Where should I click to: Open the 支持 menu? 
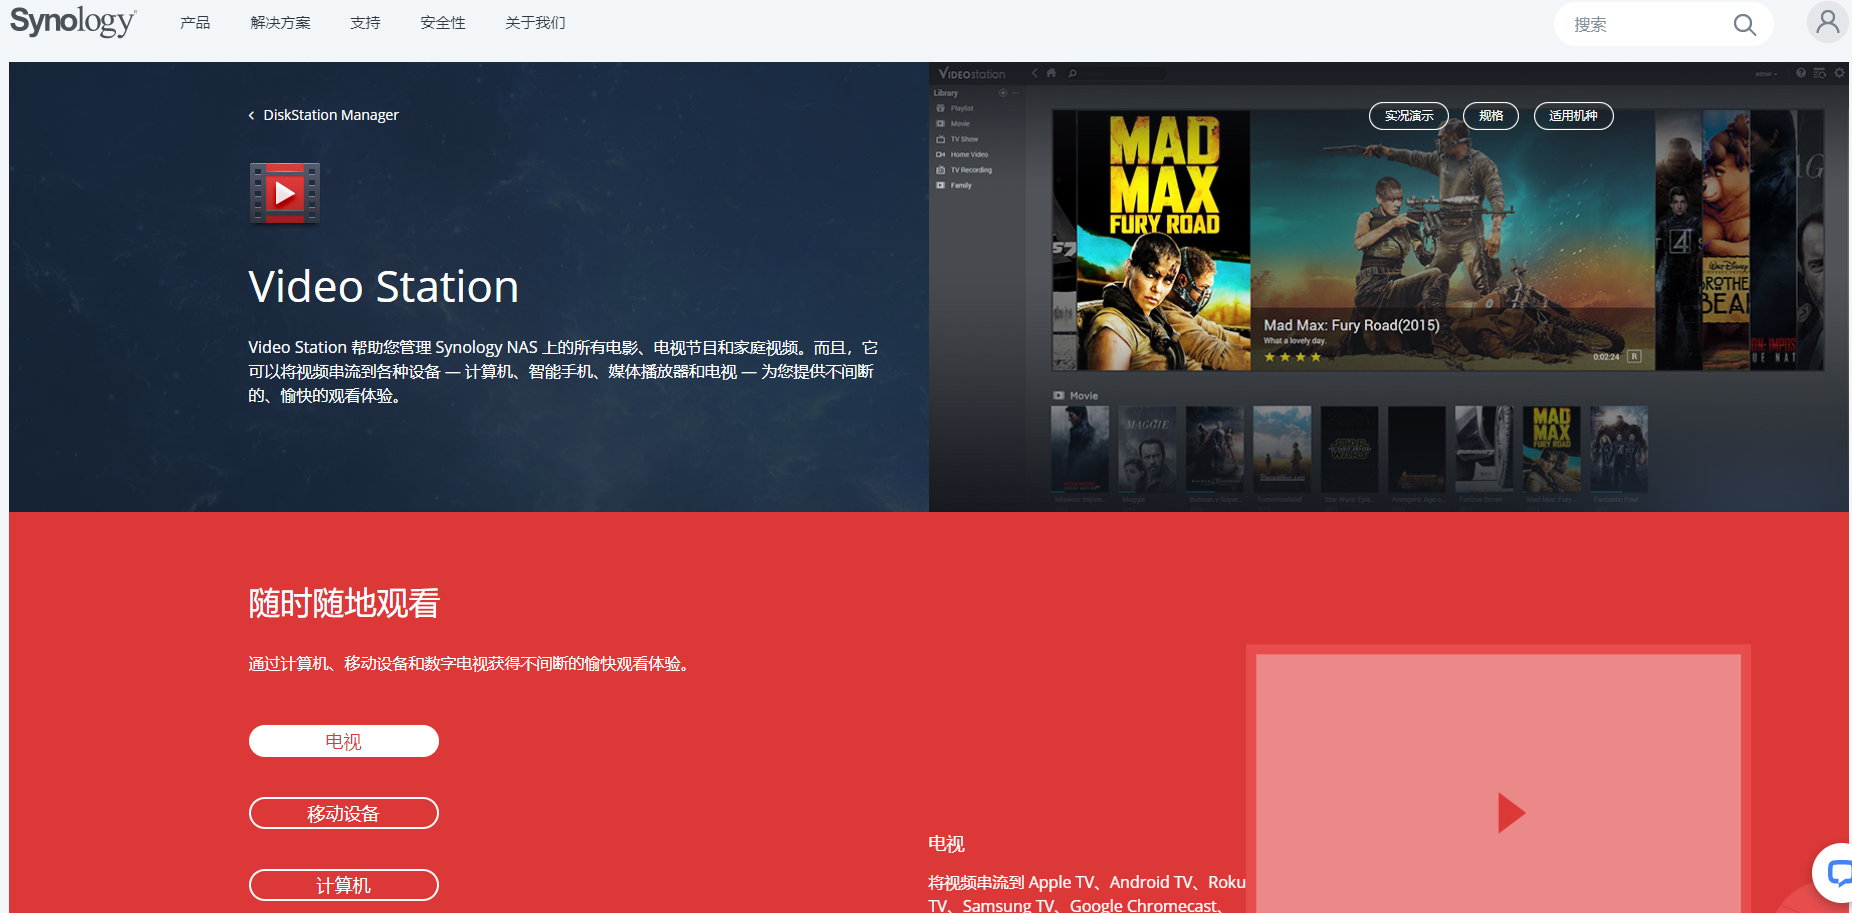365,23
